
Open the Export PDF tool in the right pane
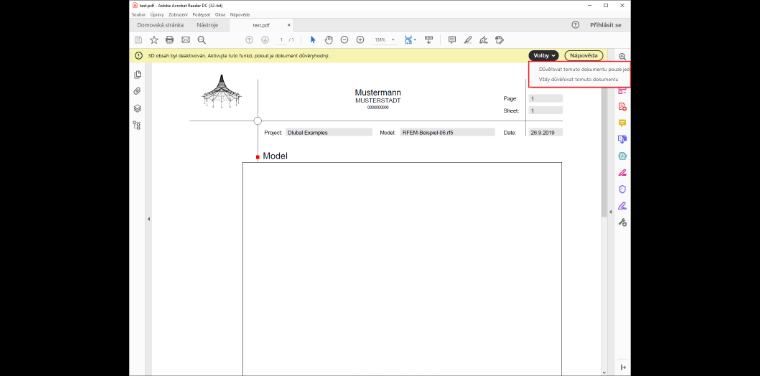click(622, 140)
